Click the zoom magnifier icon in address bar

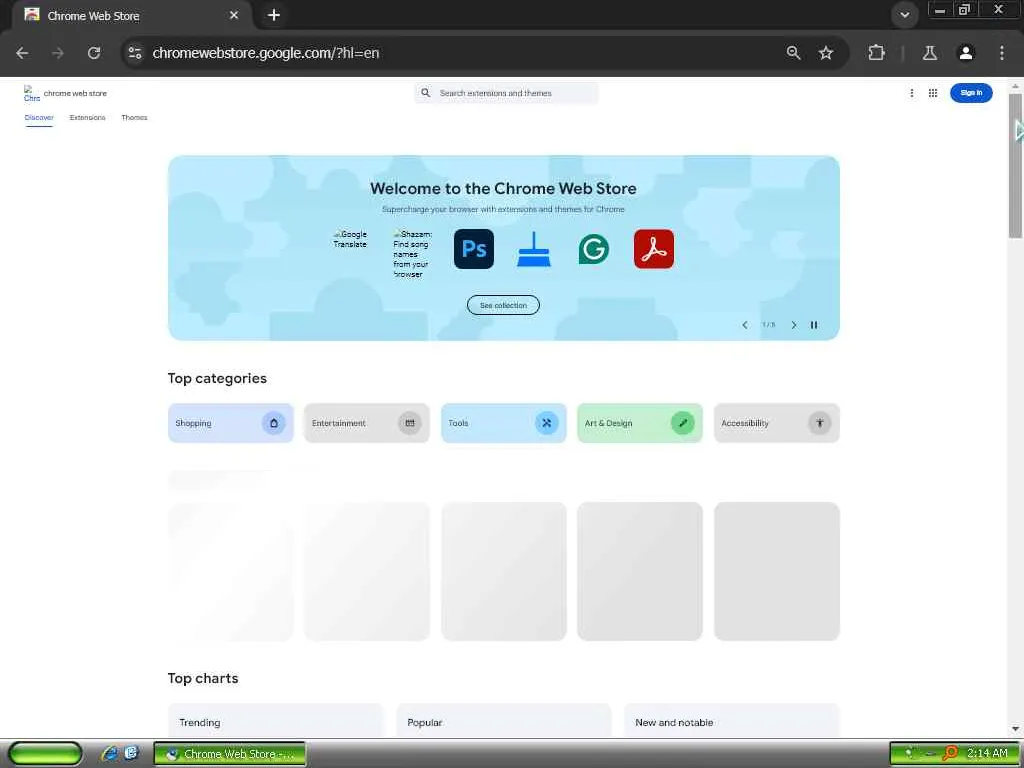(793, 53)
